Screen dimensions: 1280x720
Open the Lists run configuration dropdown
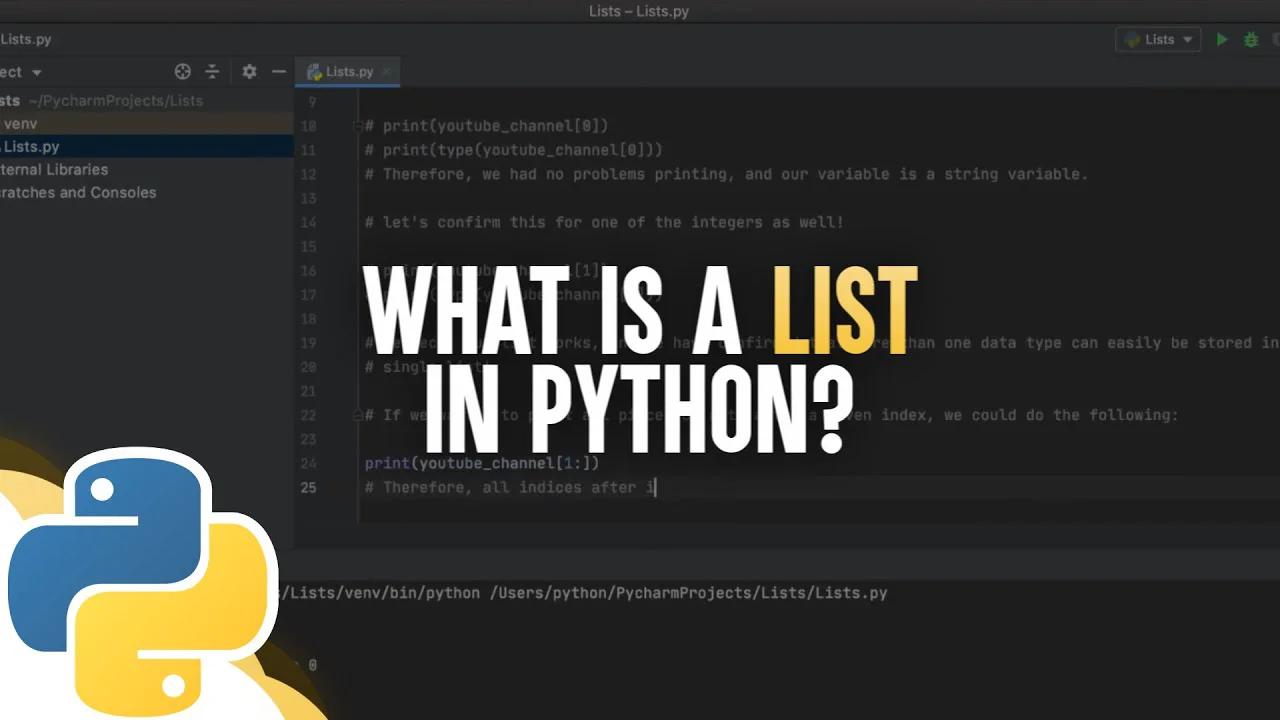pos(1186,39)
